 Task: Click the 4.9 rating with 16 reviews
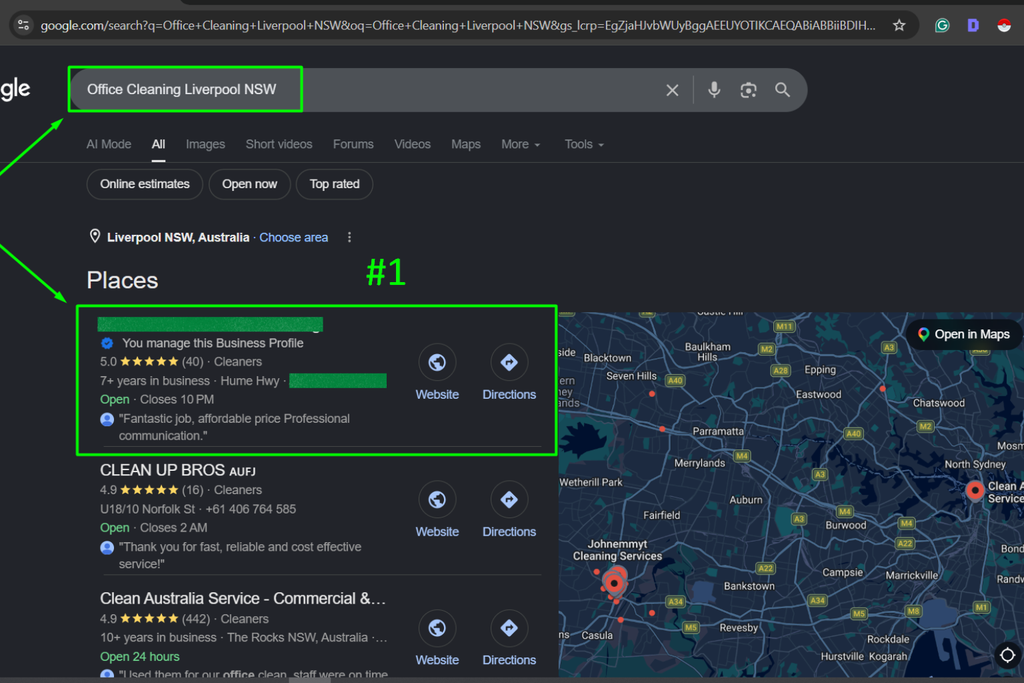(x=152, y=490)
